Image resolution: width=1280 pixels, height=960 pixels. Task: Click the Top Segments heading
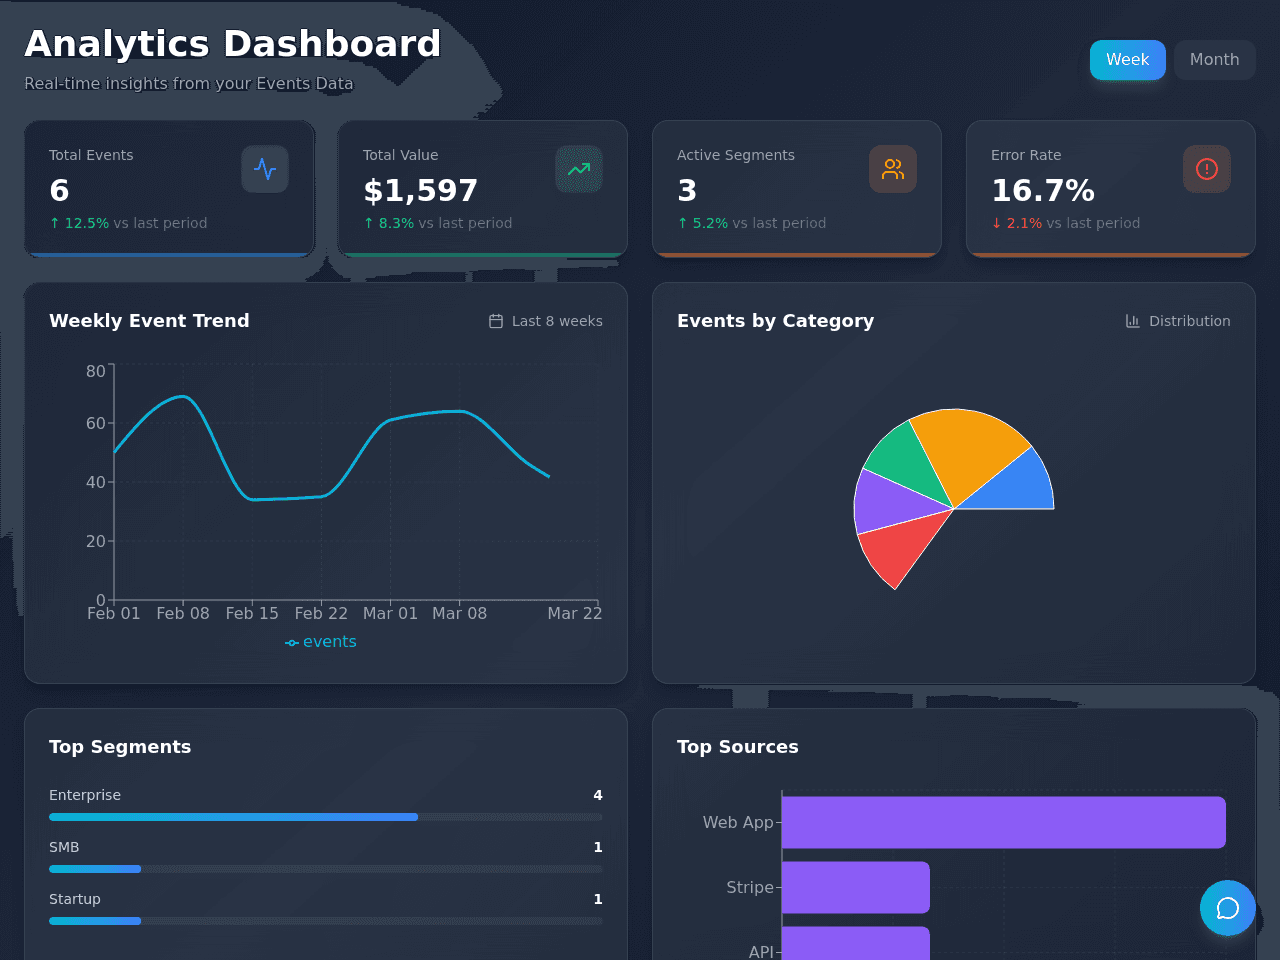120,747
